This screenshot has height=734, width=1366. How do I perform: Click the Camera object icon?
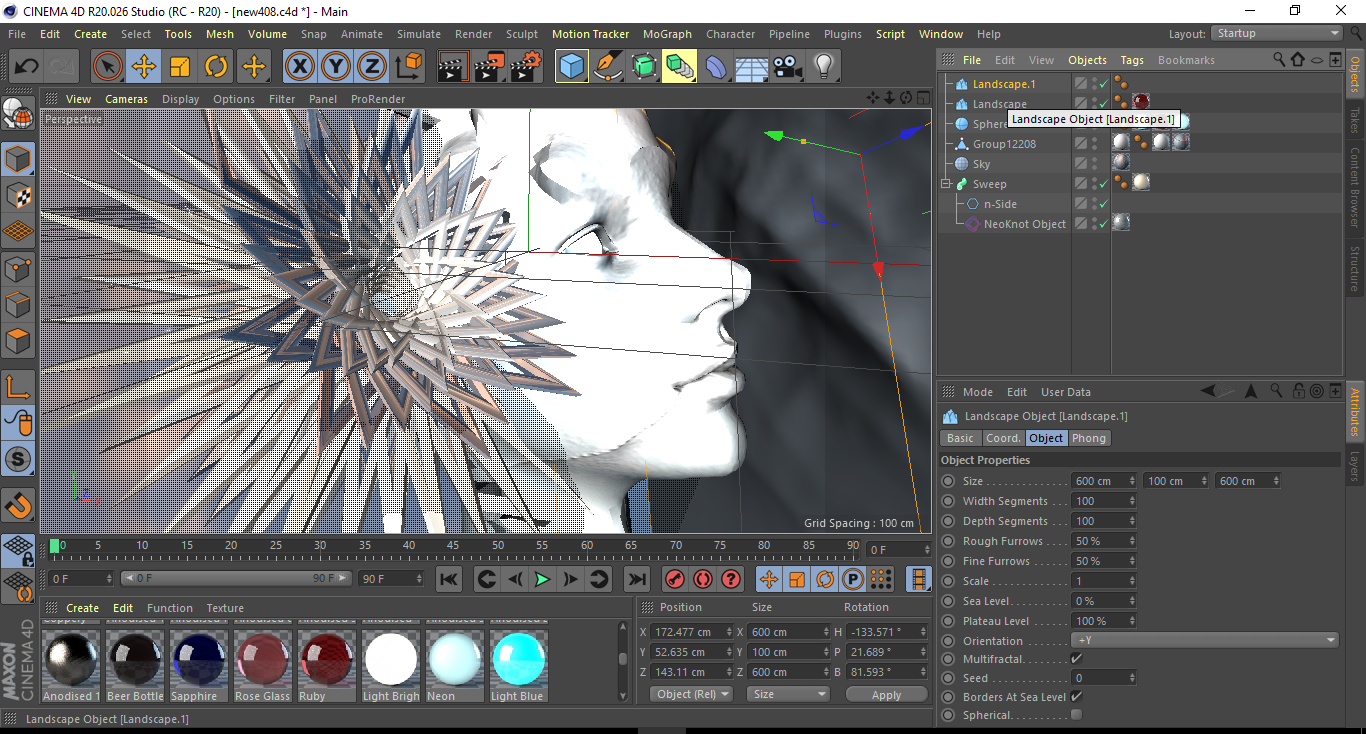pos(788,67)
